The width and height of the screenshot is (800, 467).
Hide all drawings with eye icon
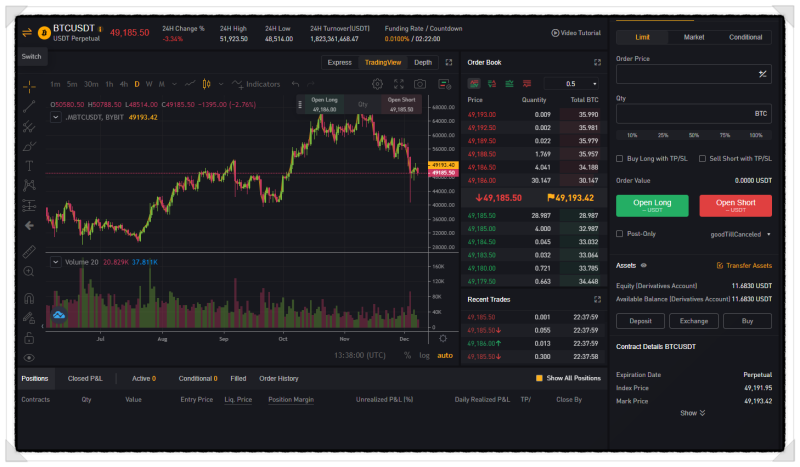[x=29, y=358]
